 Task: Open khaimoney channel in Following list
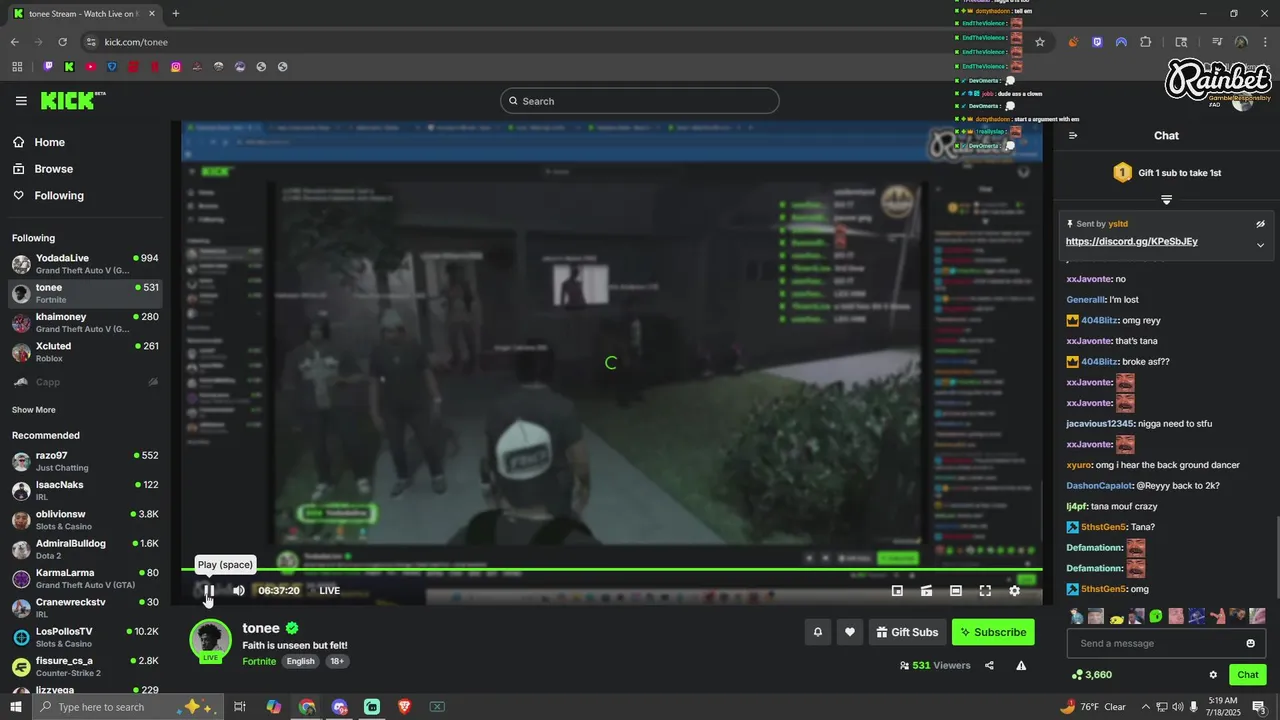(x=85, y=323)
